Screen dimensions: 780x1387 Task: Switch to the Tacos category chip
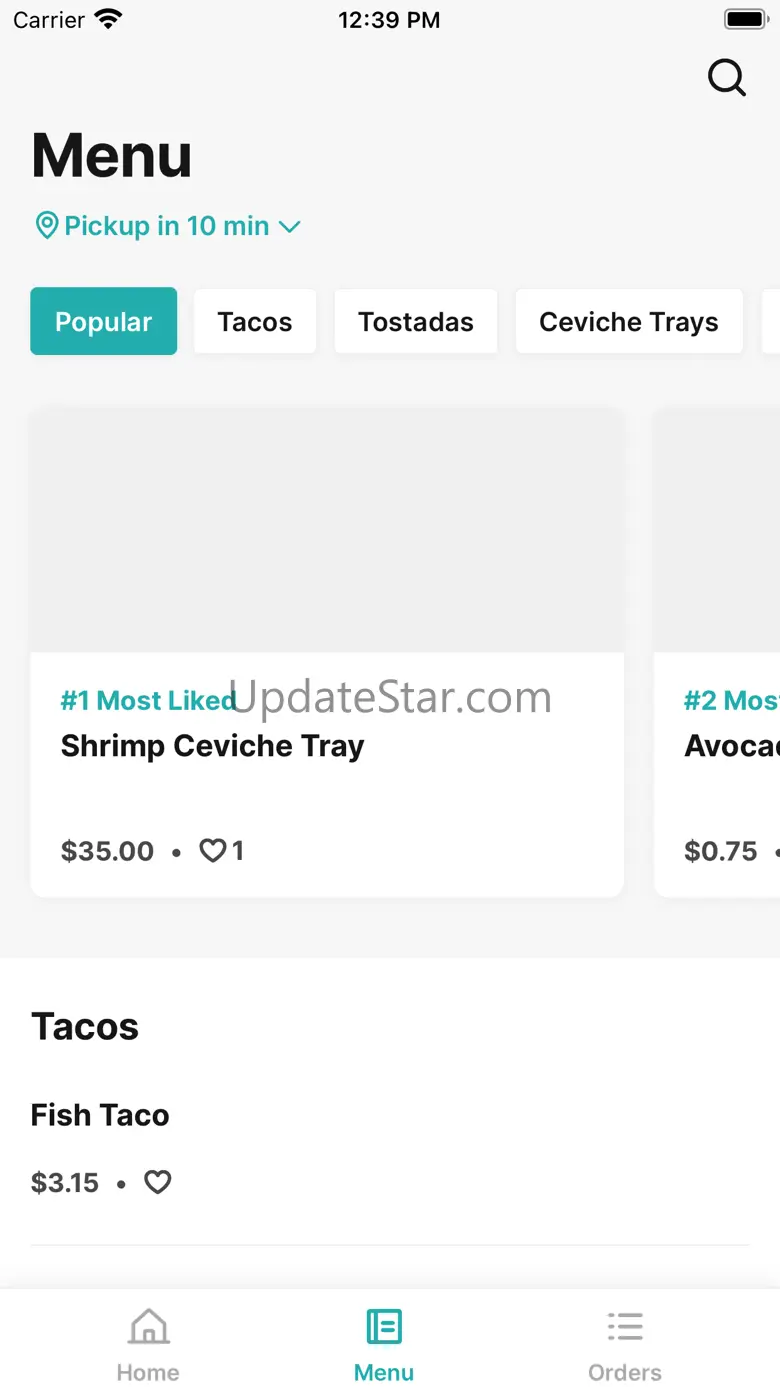pyautogui.click(x=255, y=322)
